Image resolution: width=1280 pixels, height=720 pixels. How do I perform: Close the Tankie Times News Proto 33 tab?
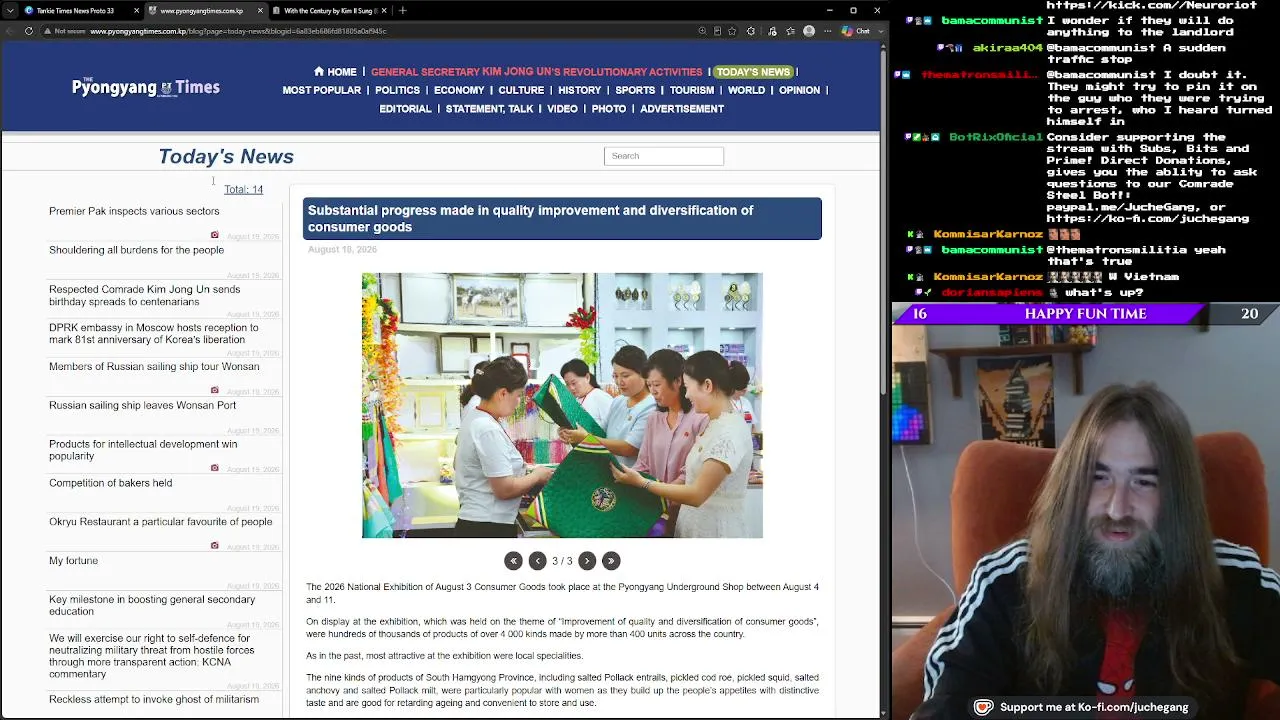coord(136,11)
